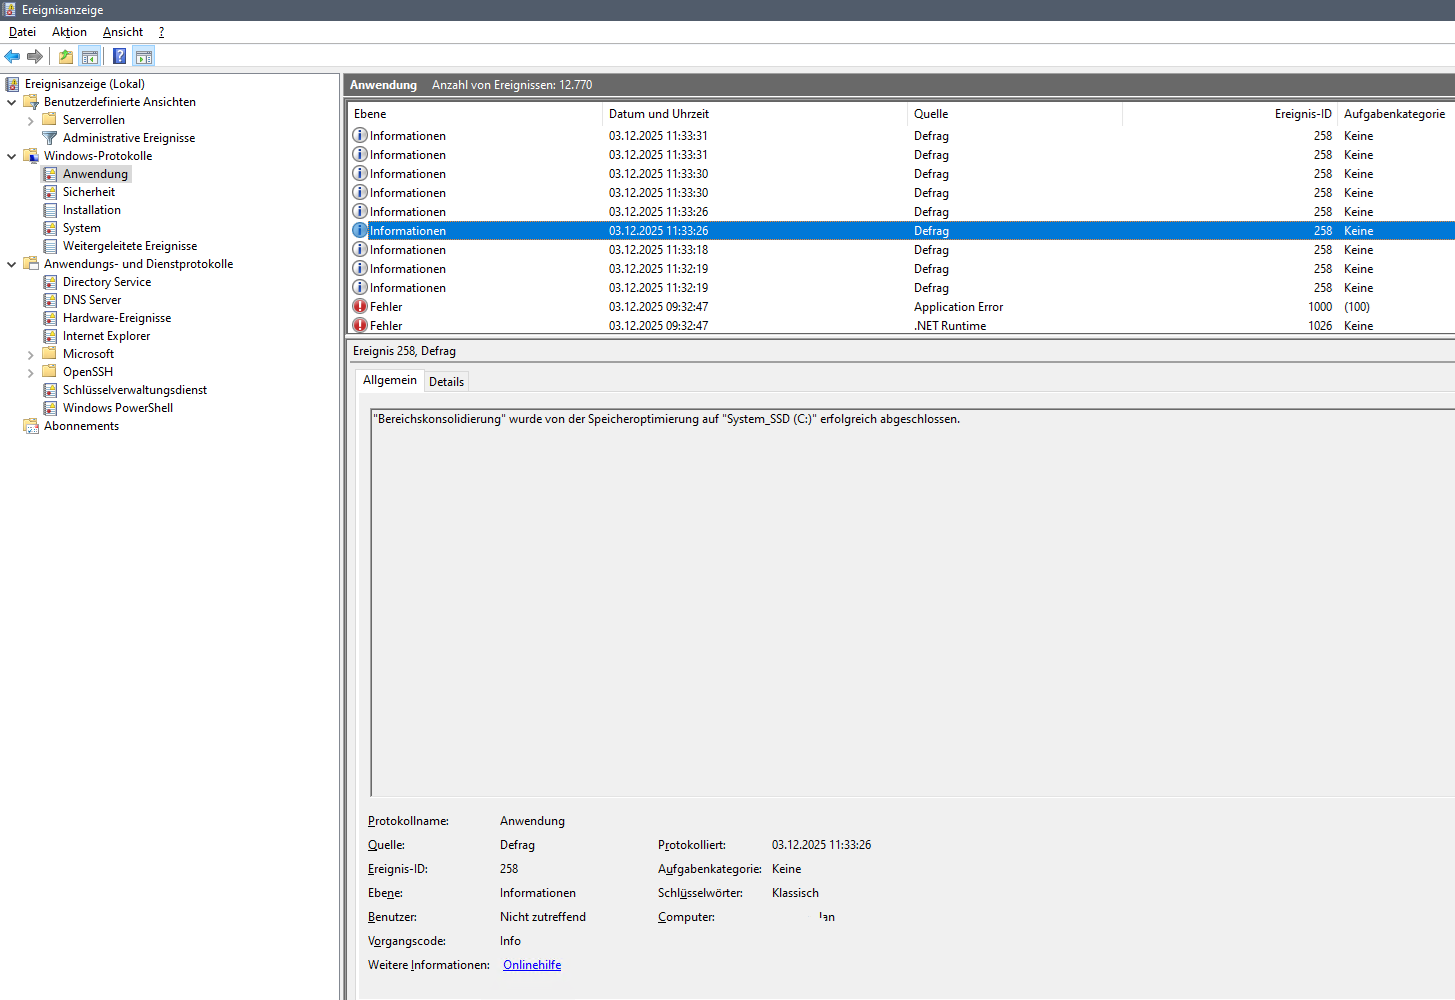Screen dimensions: 1455x1000
Task: Click the Schlüsselverwaltungsdienst log icon
Action: coord(50,390)
